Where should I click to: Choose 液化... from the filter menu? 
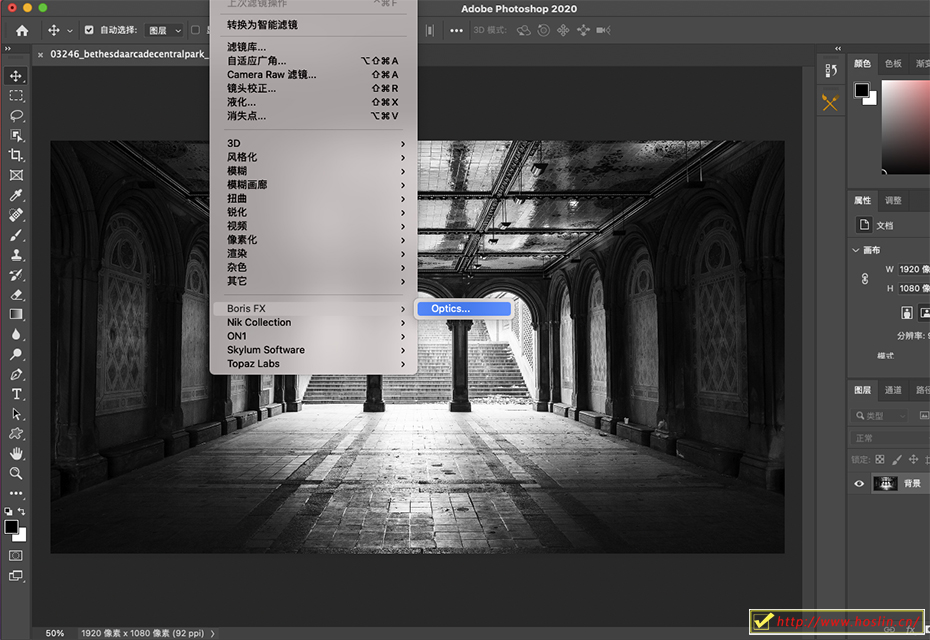click(x=315, y=102)
